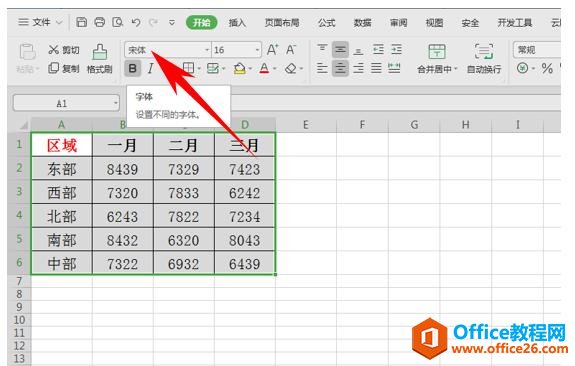Screen dimensions: 575x366
Task: Click the select-all corner triangle
Action: (23, 125)
